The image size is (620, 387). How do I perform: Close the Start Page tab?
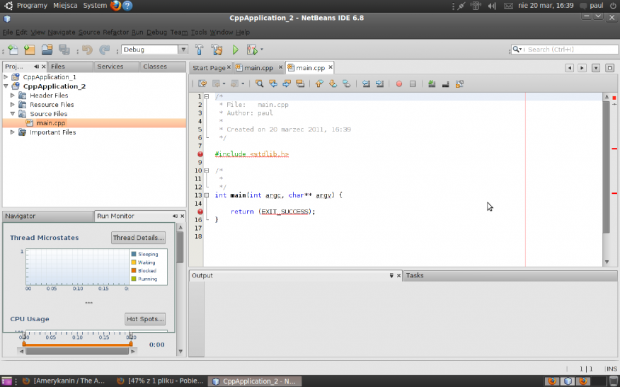[x=229, y=68]
